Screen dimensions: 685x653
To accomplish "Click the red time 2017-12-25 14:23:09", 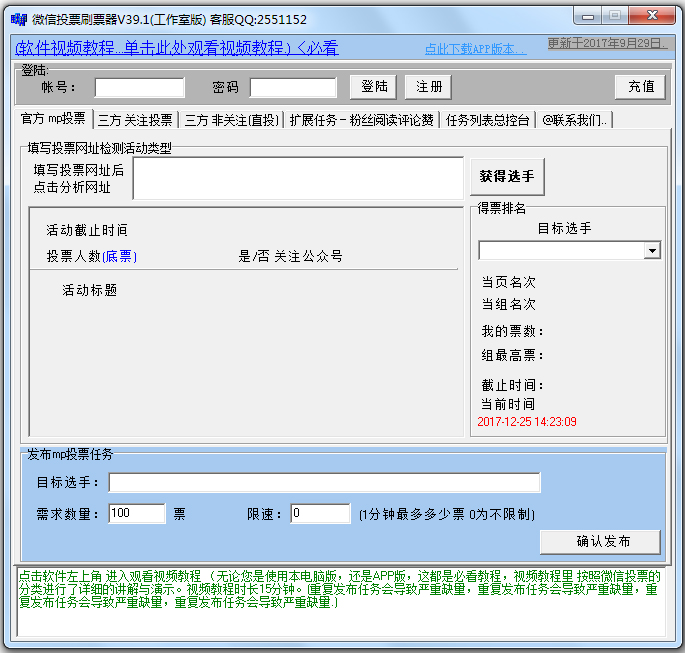I will click(x=527, y=422).
